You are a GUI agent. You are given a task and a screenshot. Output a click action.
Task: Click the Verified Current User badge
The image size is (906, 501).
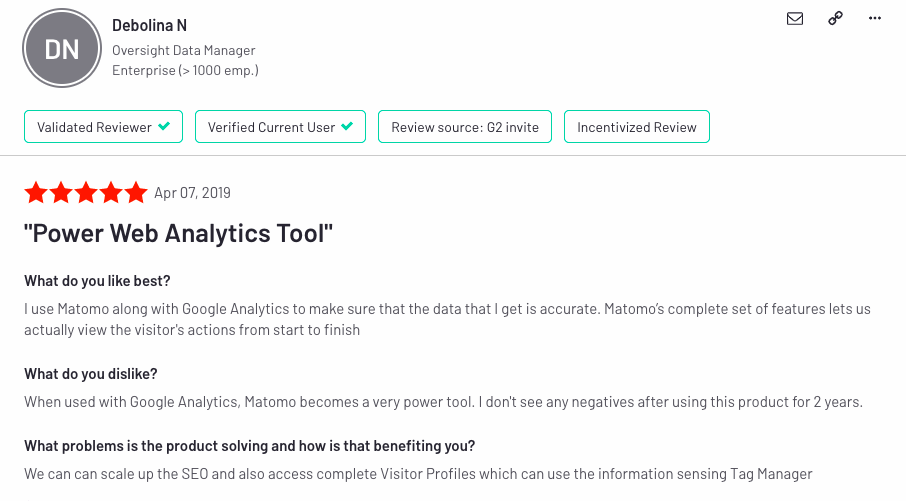pos(280,127)
